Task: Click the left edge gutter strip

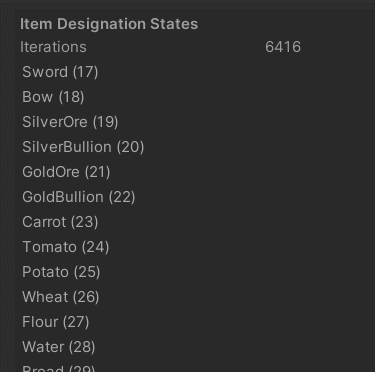Action: pos(7,188)
